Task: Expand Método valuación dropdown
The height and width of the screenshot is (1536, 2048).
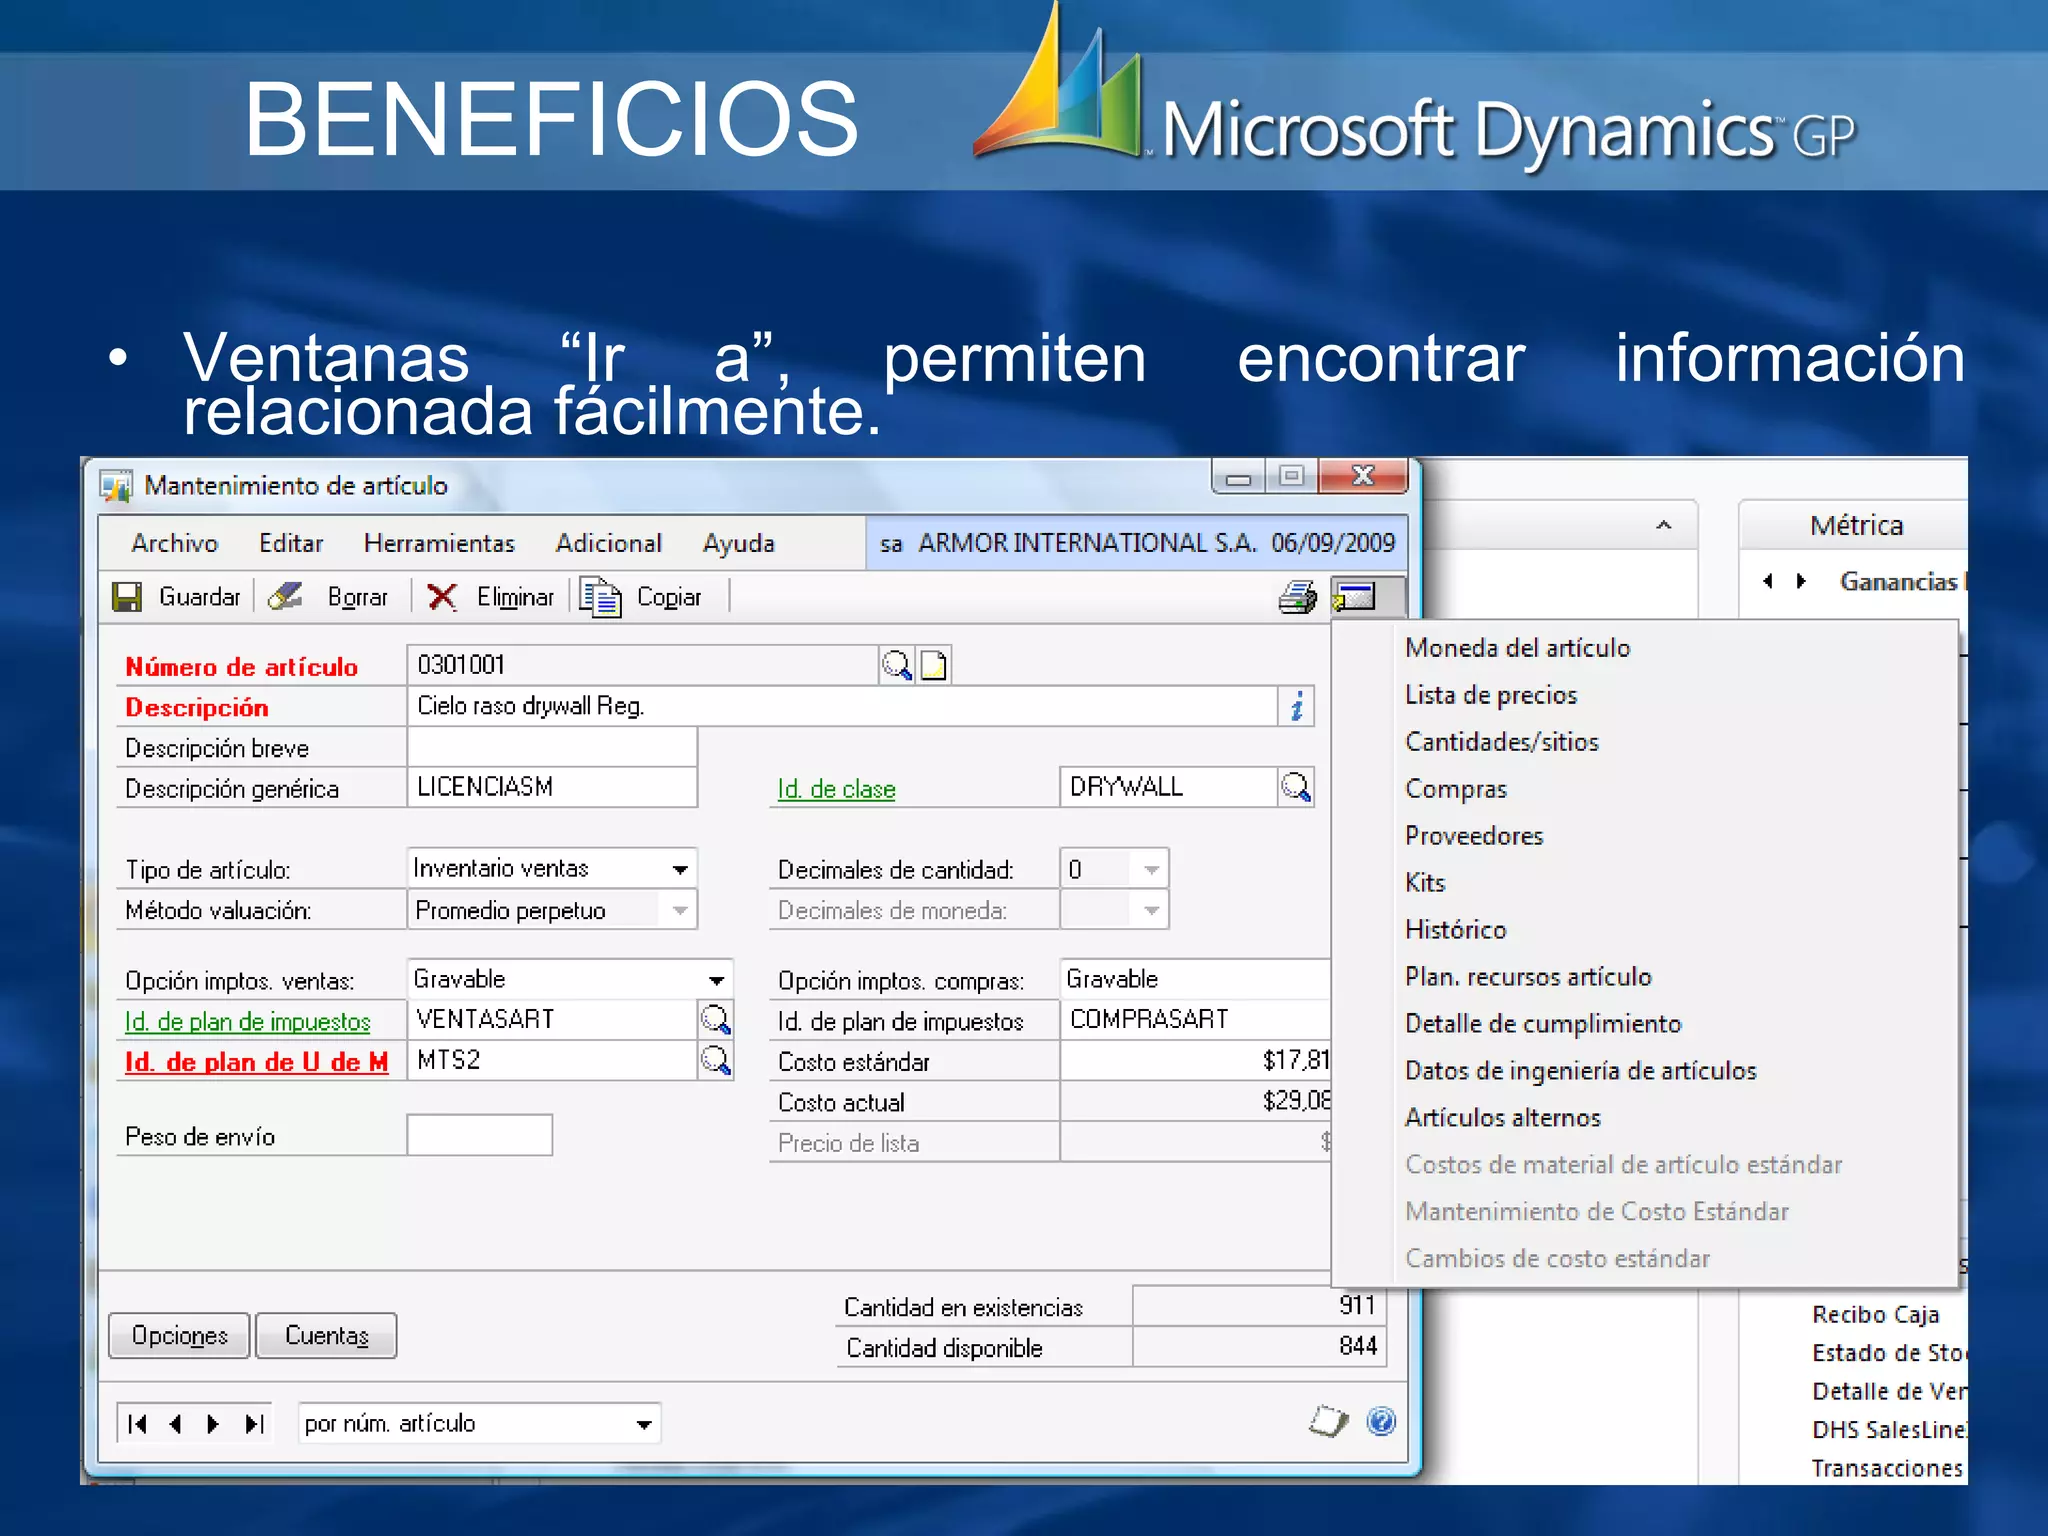Action: click(x=680, y=910)
